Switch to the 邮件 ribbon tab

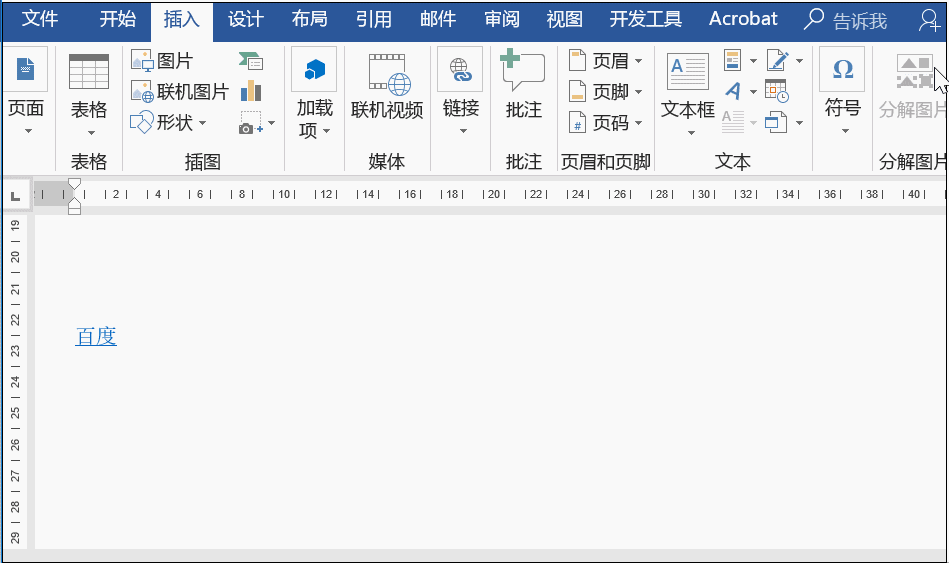coord(438,19)
